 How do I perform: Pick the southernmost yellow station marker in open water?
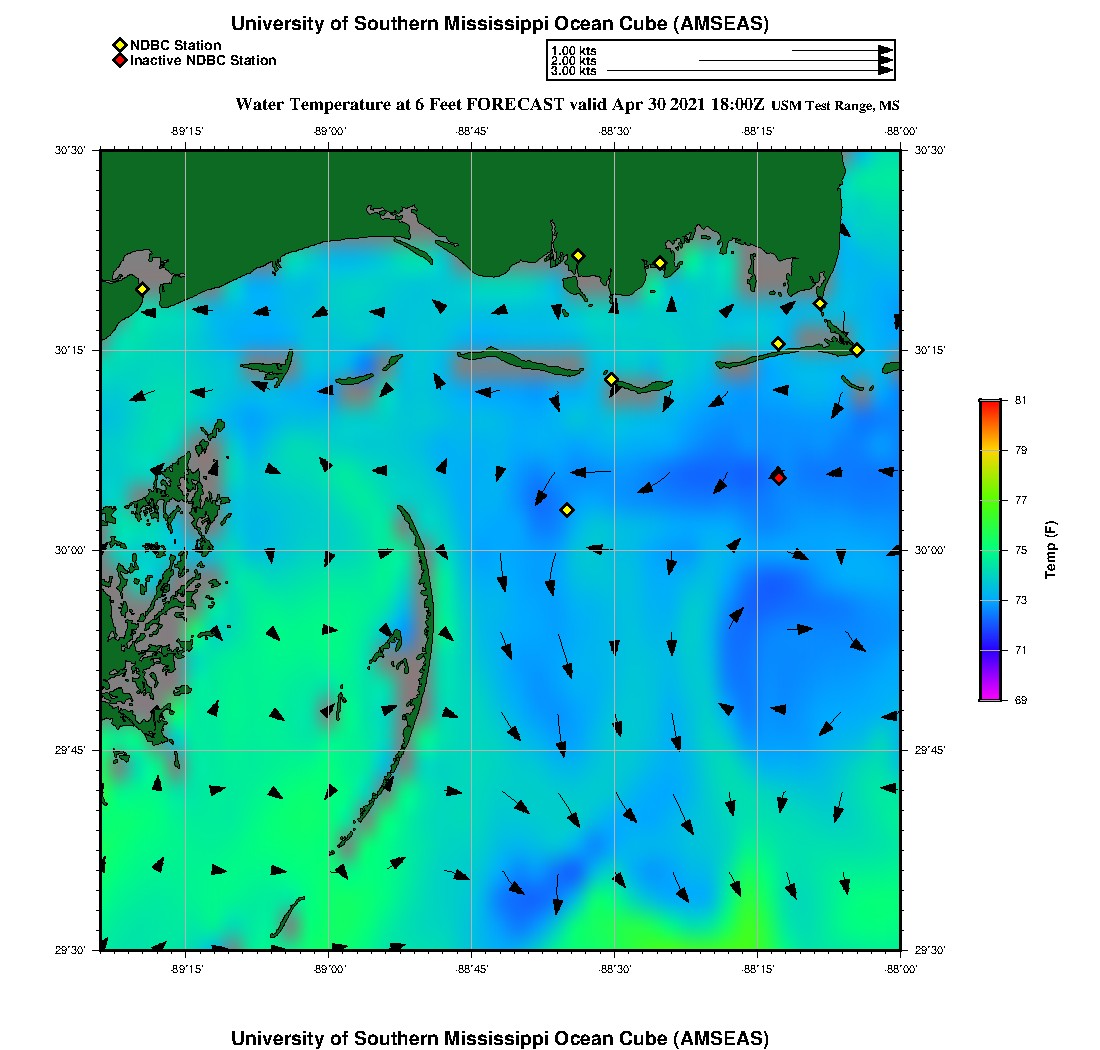567,510
